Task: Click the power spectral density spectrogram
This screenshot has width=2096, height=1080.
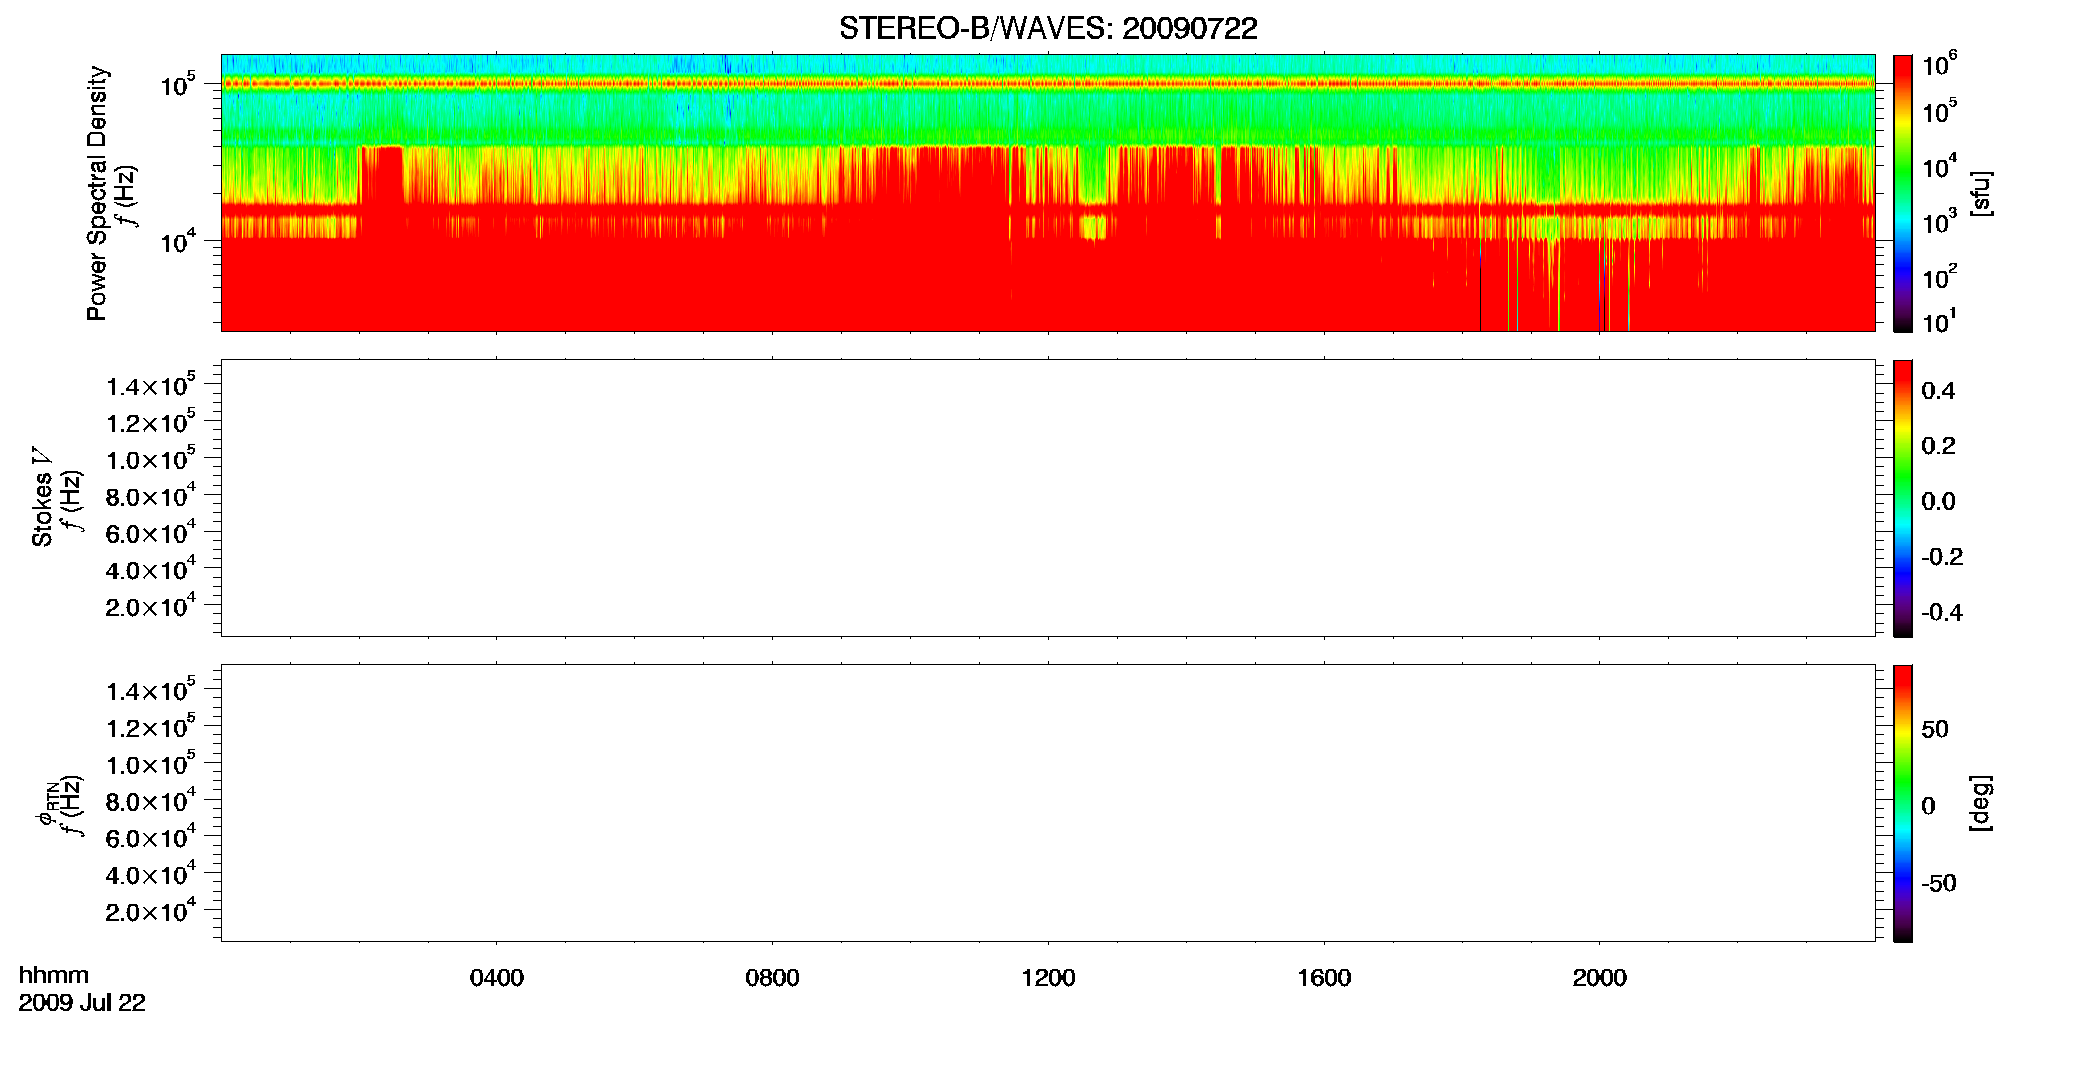Action: click(x=1048, y=193)
